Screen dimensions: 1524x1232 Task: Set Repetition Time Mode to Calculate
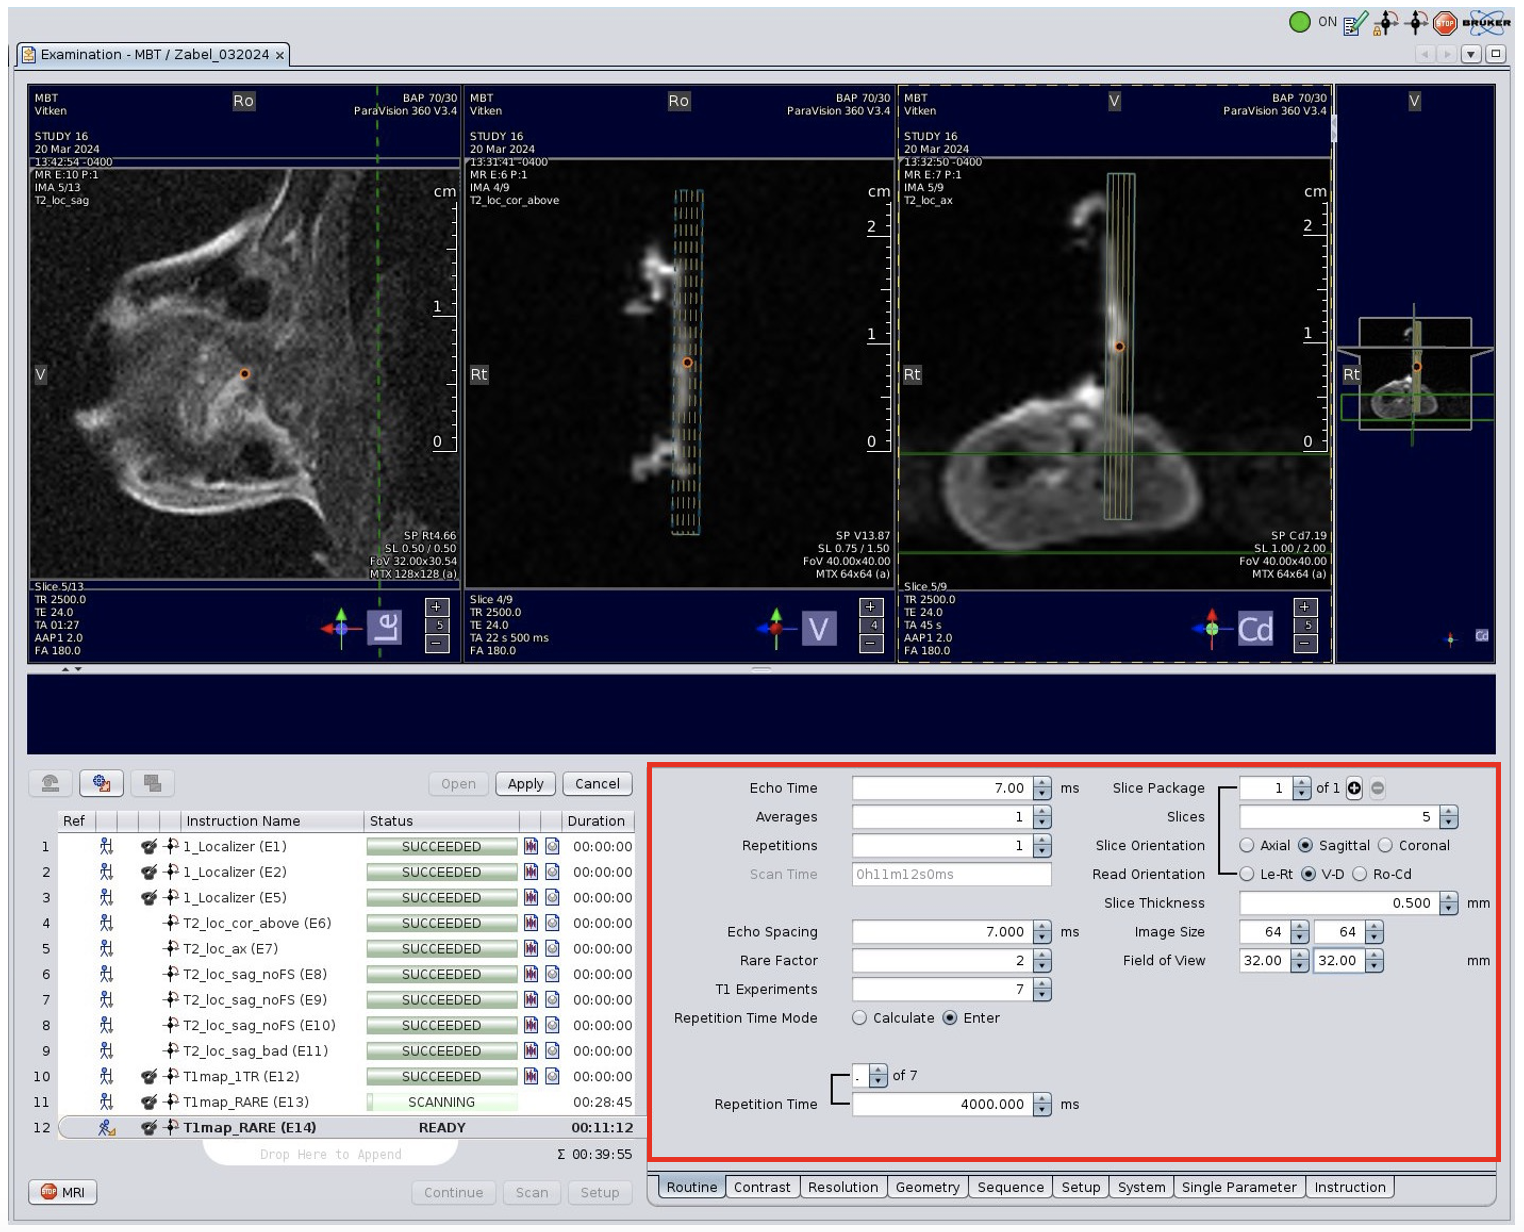[860, 1018]
